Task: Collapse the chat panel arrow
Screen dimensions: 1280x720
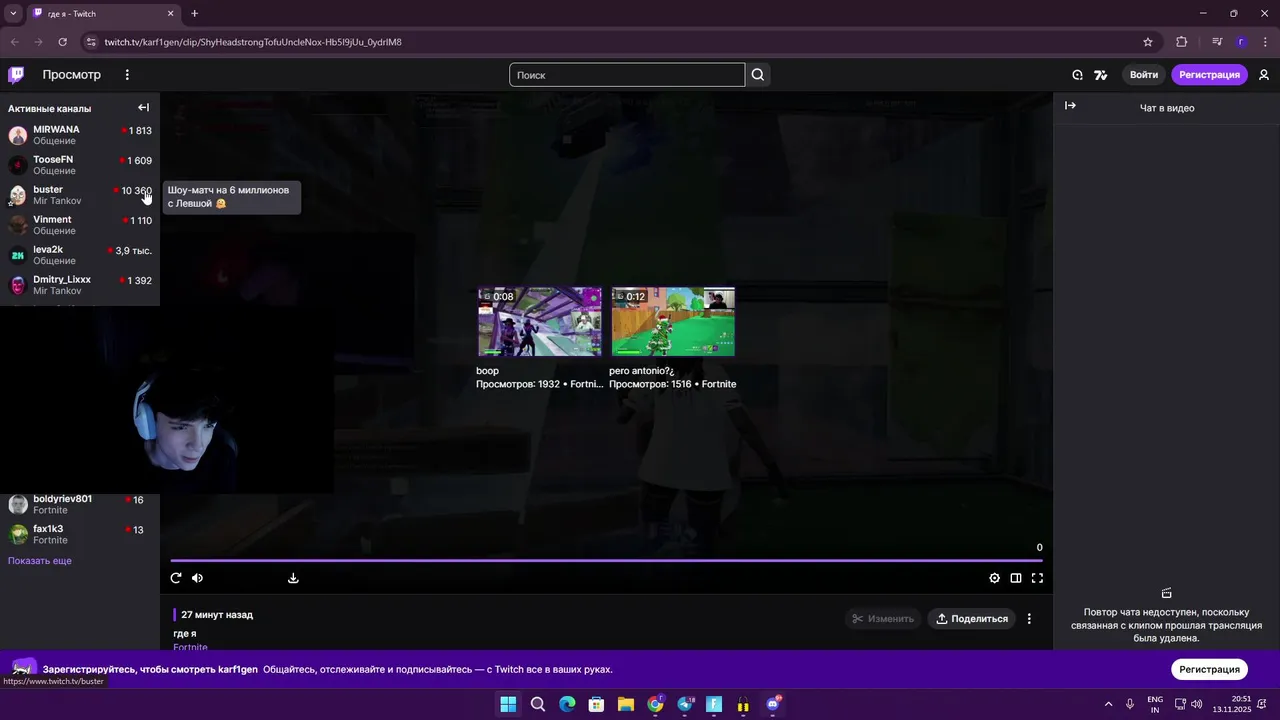Action: coord(1070,106)
